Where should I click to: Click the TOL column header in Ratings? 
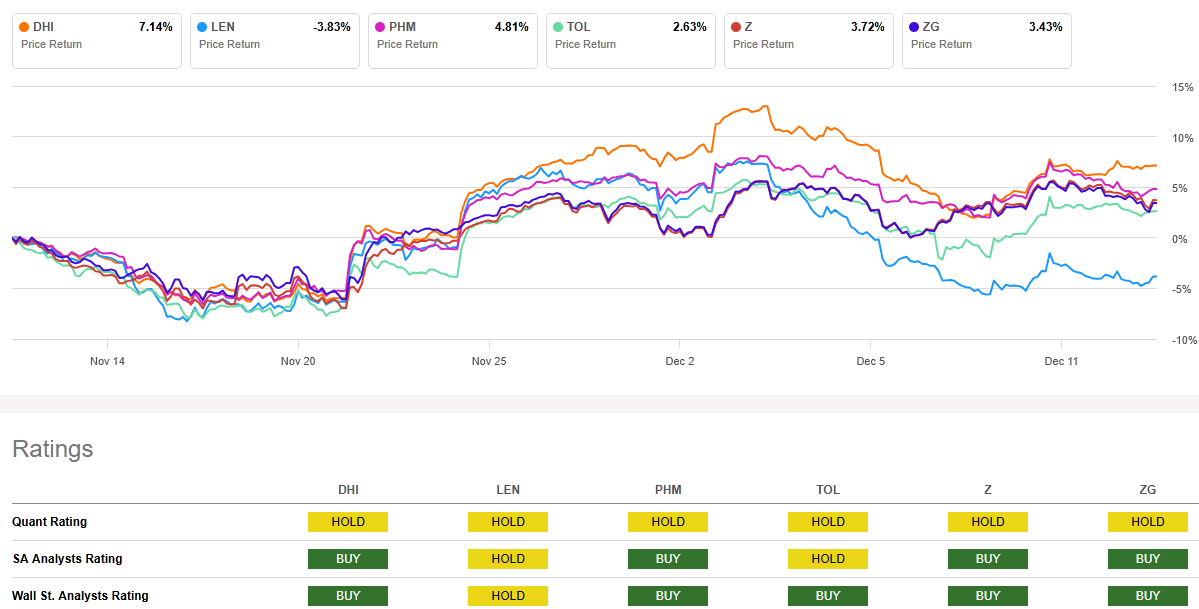pyautogui.click(x=828, y=490)
